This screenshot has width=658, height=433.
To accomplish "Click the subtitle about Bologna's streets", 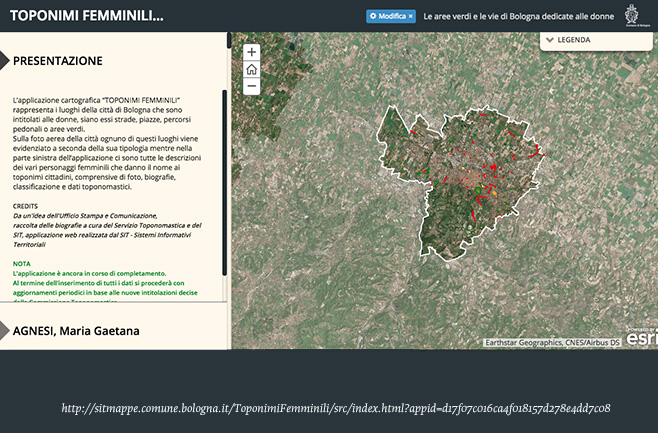I will 517,17.
